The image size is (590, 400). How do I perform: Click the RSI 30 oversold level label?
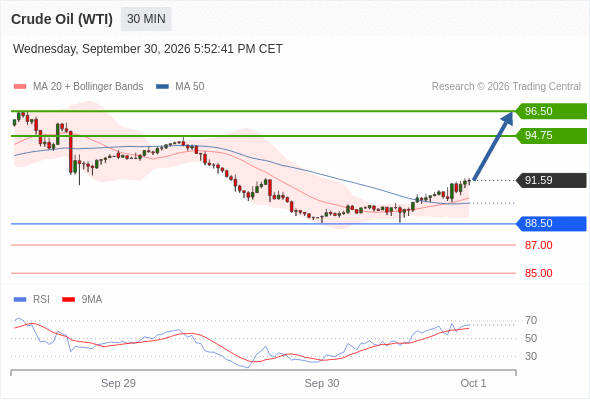click(x=531, y=356)
